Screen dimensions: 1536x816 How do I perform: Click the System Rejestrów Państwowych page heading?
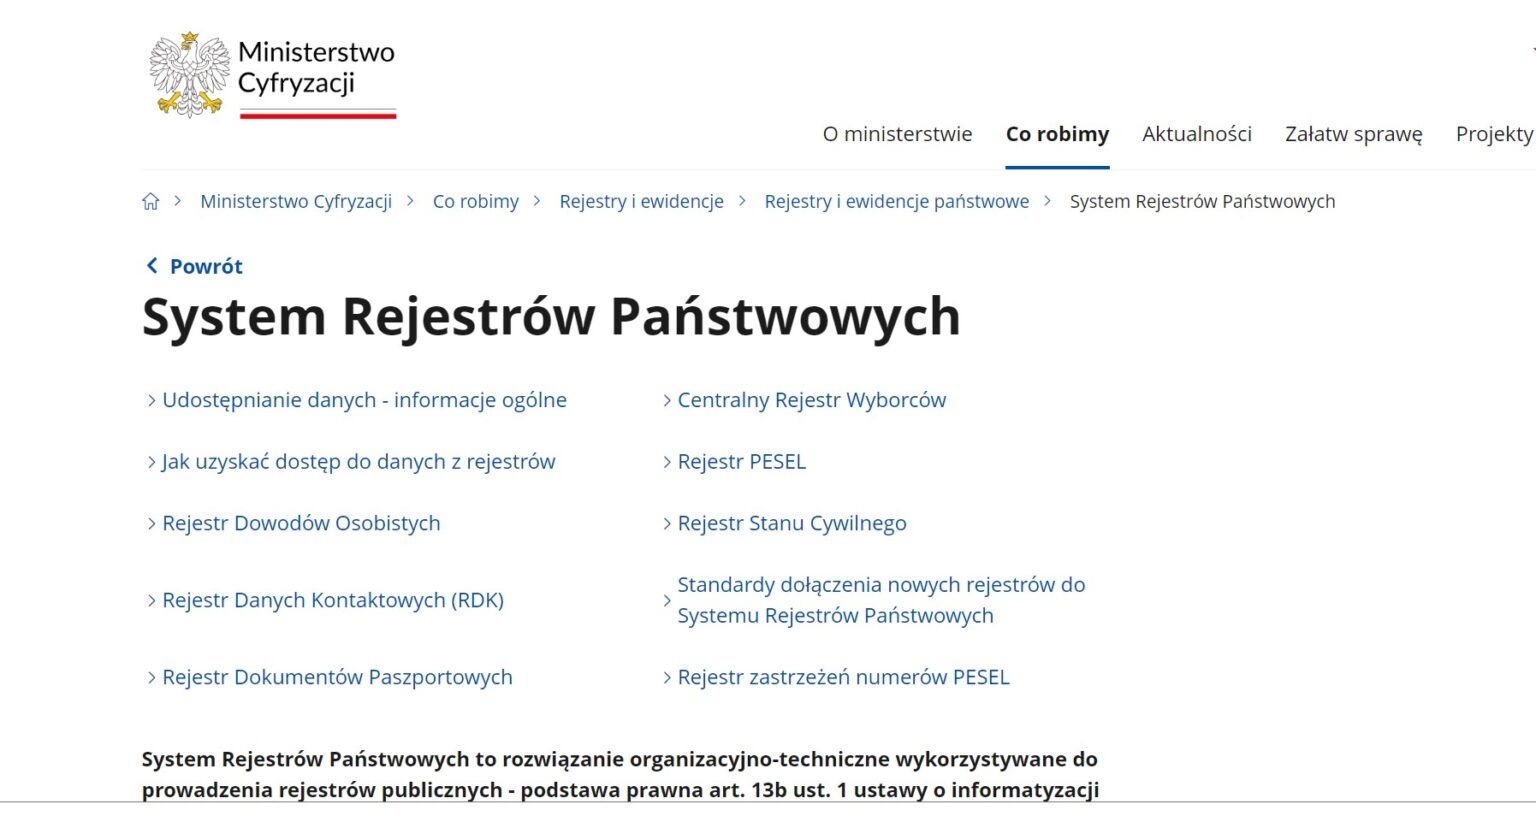pyautogui.click(x=551, y=317)
